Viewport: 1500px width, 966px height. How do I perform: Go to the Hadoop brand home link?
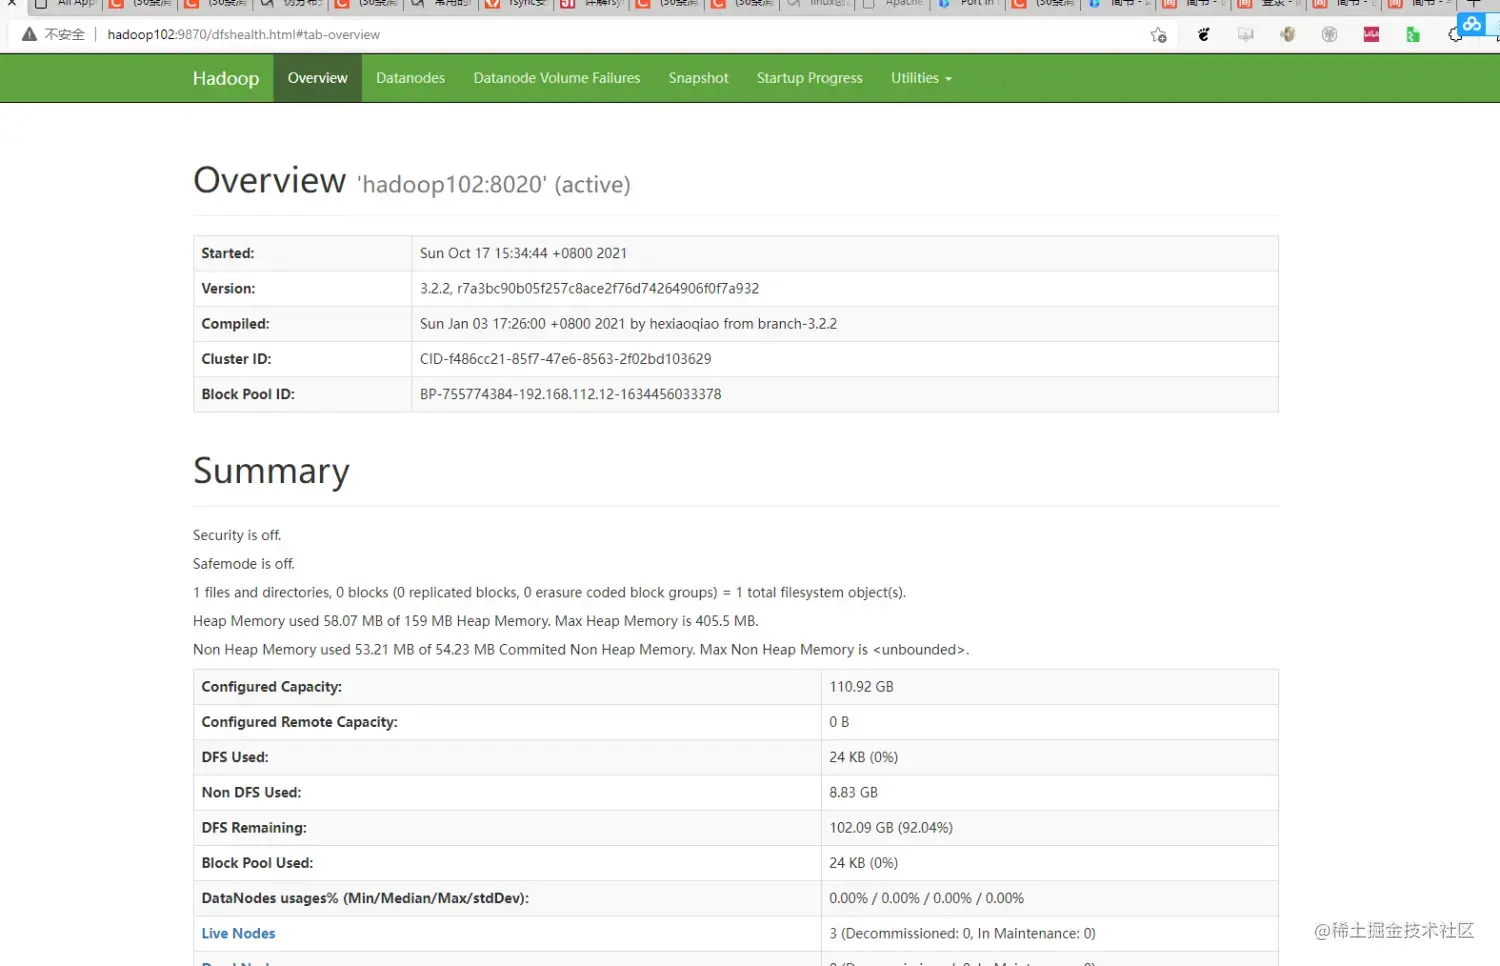(226, 78)
